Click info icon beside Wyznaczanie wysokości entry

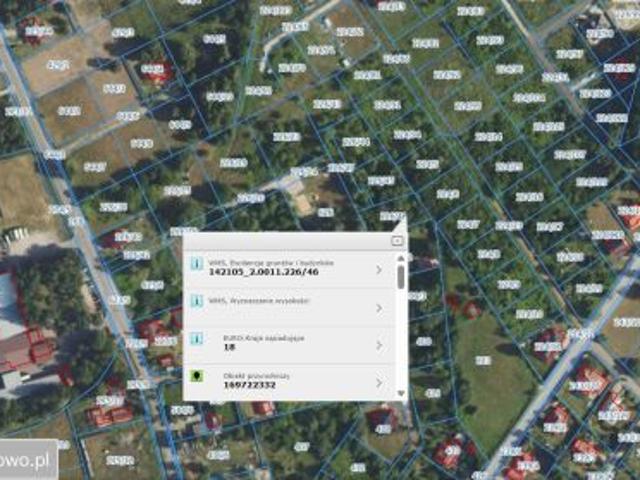(x=197, y=301)
